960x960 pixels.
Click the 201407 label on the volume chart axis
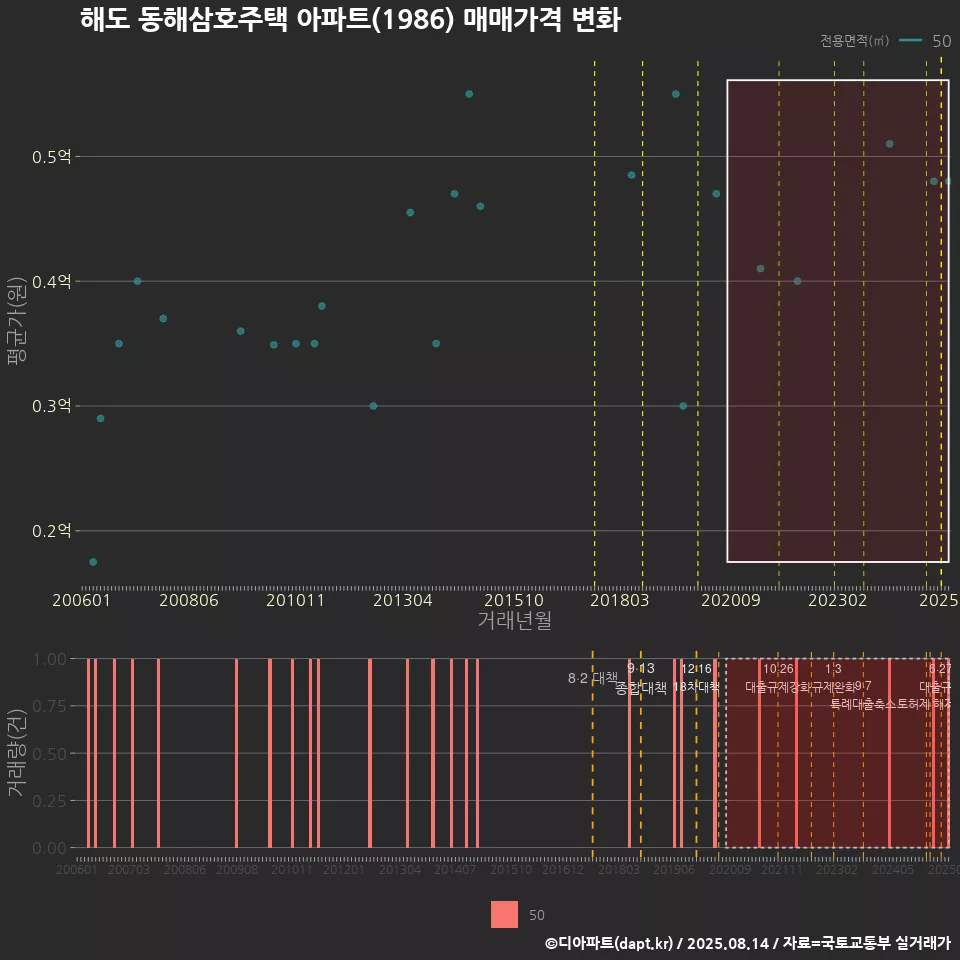[455, 869]
